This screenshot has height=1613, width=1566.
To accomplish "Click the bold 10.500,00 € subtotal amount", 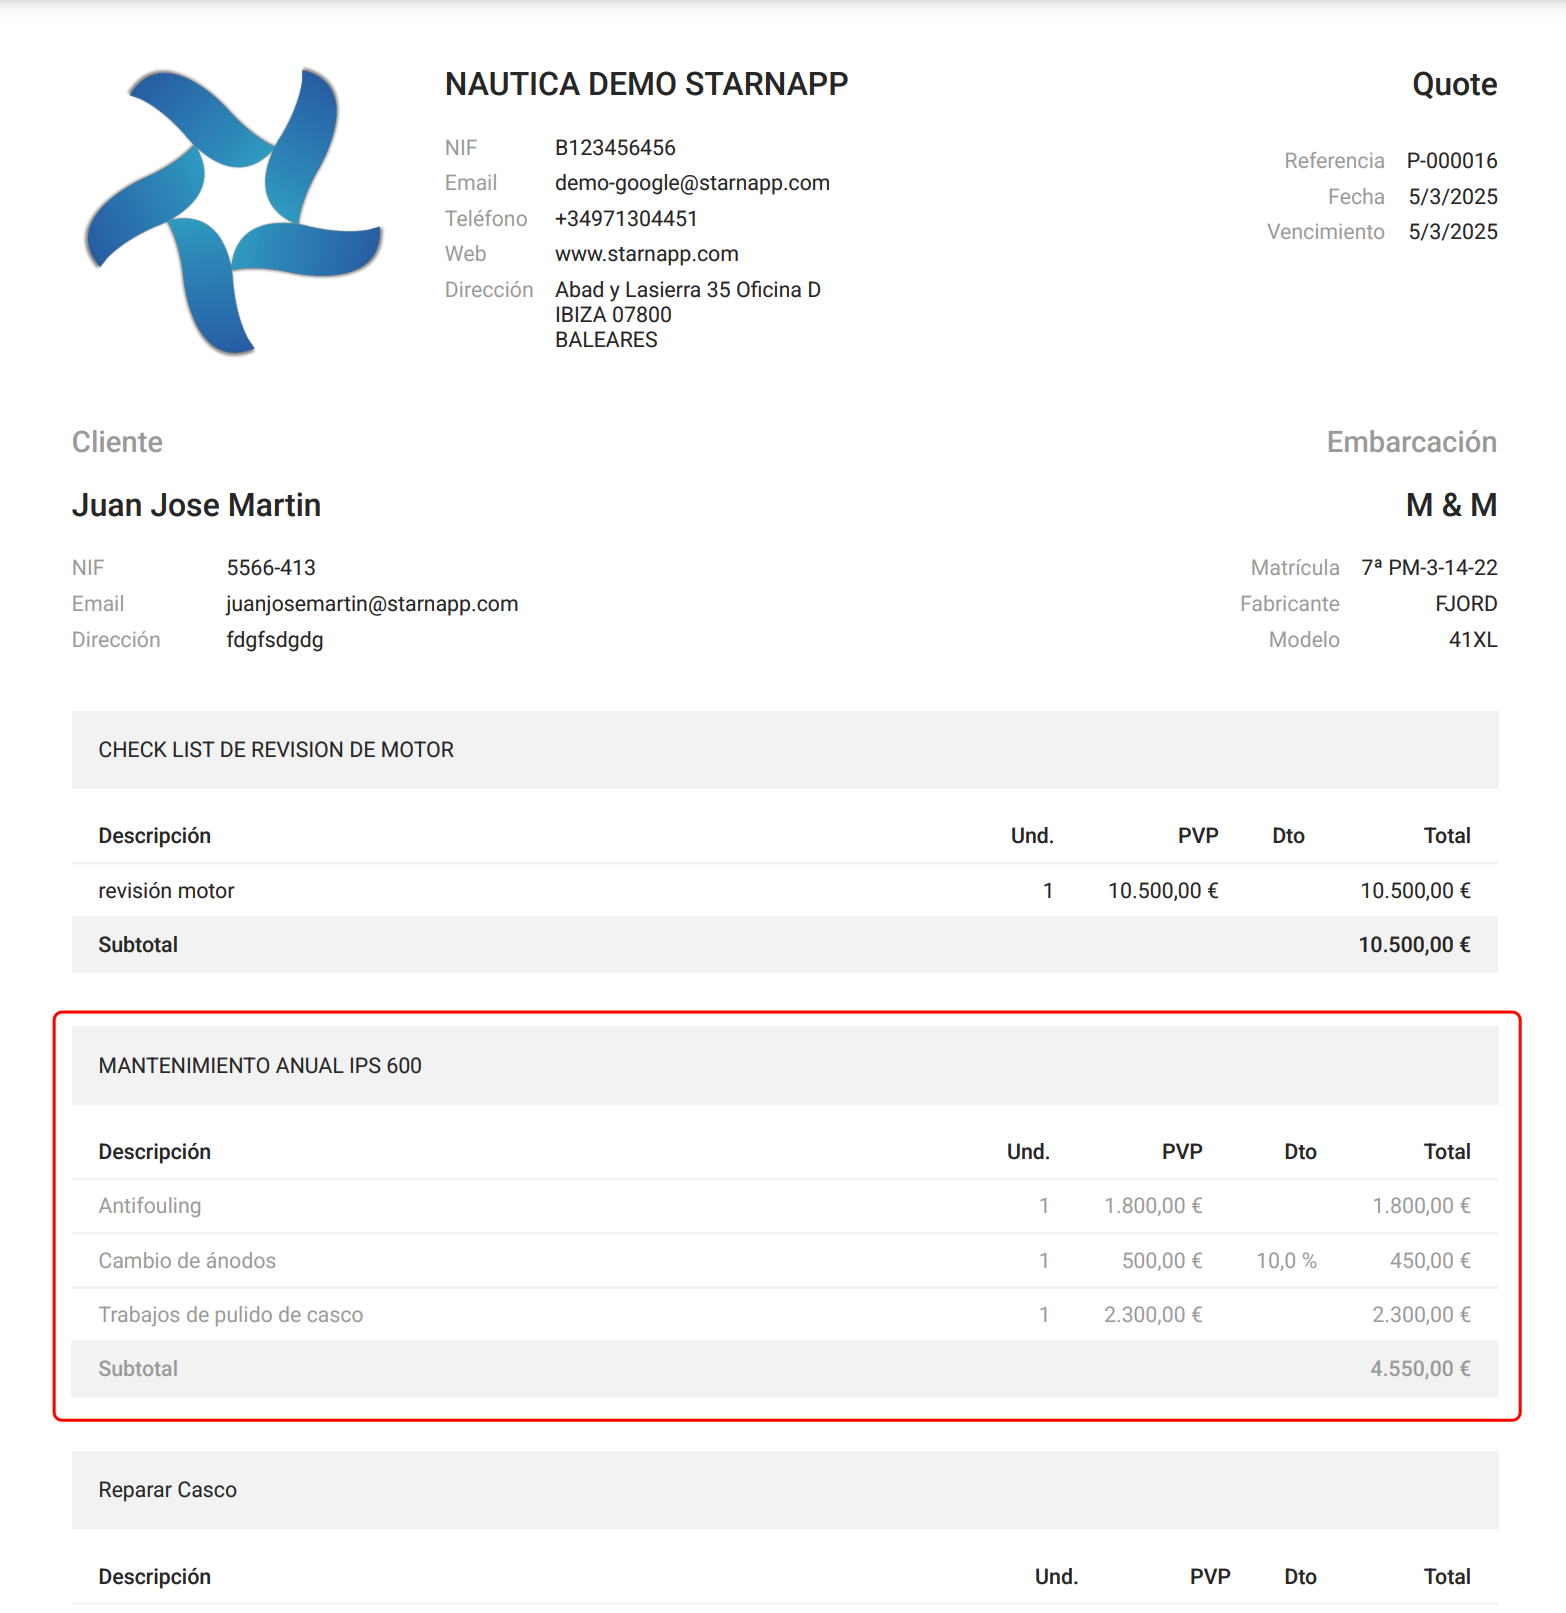I will pyautogui.click(x=1414, y=945).
